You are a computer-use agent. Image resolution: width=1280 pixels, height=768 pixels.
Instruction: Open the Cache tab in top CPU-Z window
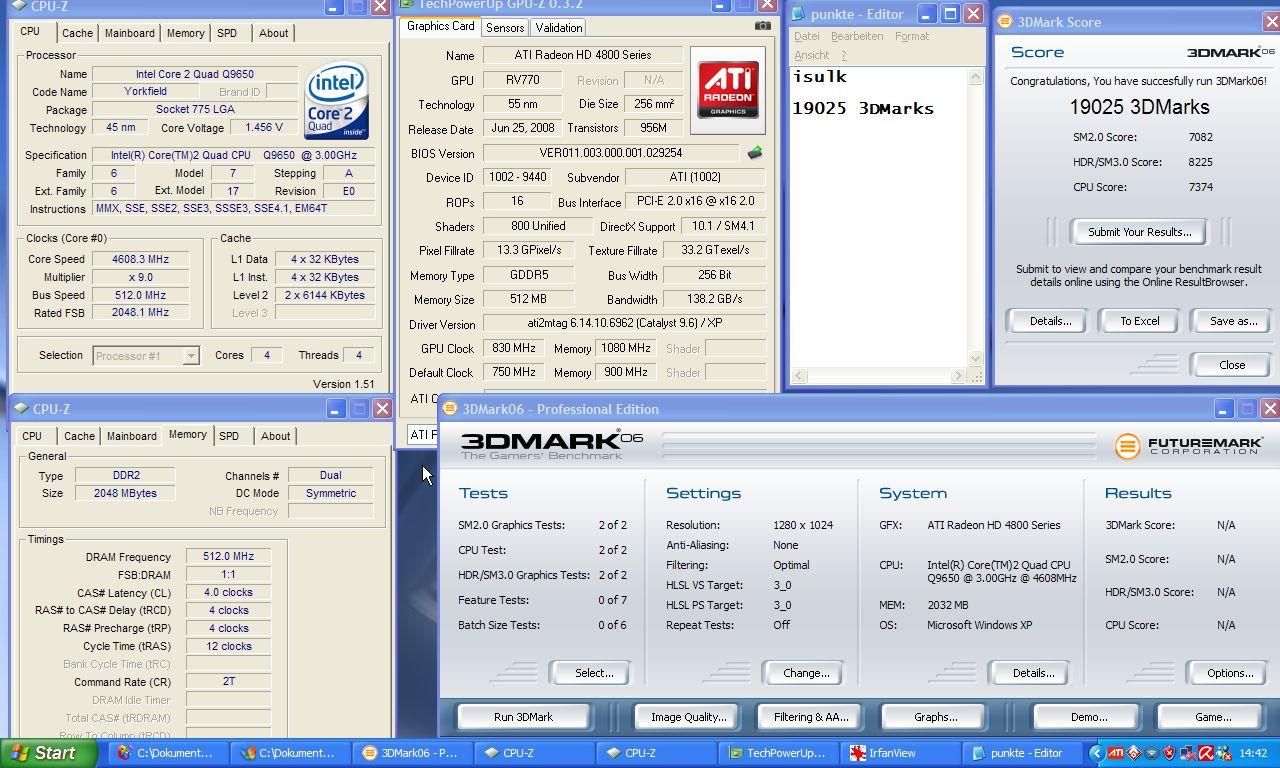77,33
